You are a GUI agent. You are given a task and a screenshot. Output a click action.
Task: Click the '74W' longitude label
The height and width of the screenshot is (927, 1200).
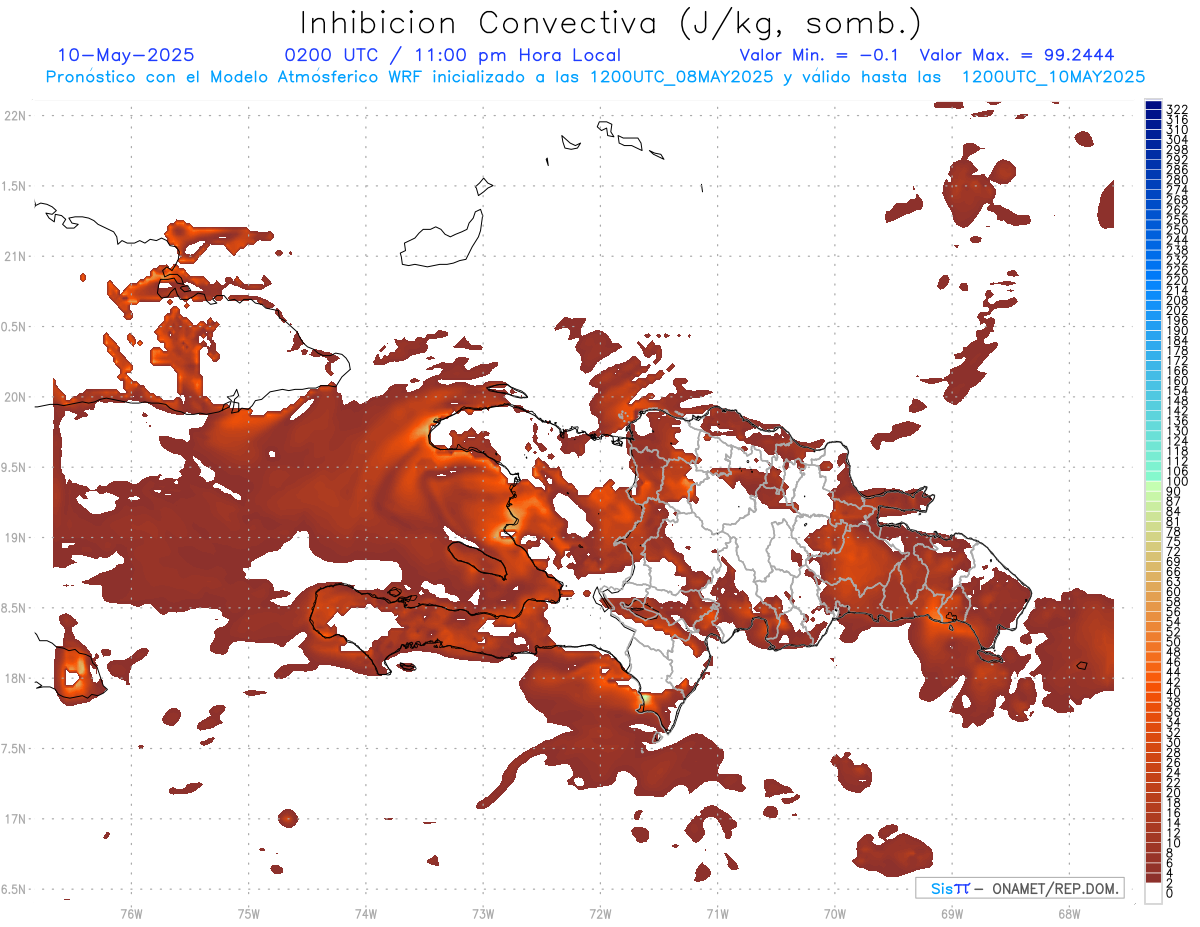tap(366, 913)
